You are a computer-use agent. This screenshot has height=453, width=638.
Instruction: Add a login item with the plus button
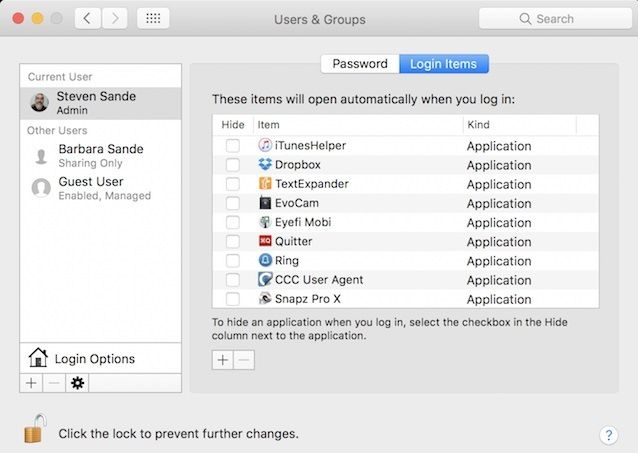pos(222,360)
